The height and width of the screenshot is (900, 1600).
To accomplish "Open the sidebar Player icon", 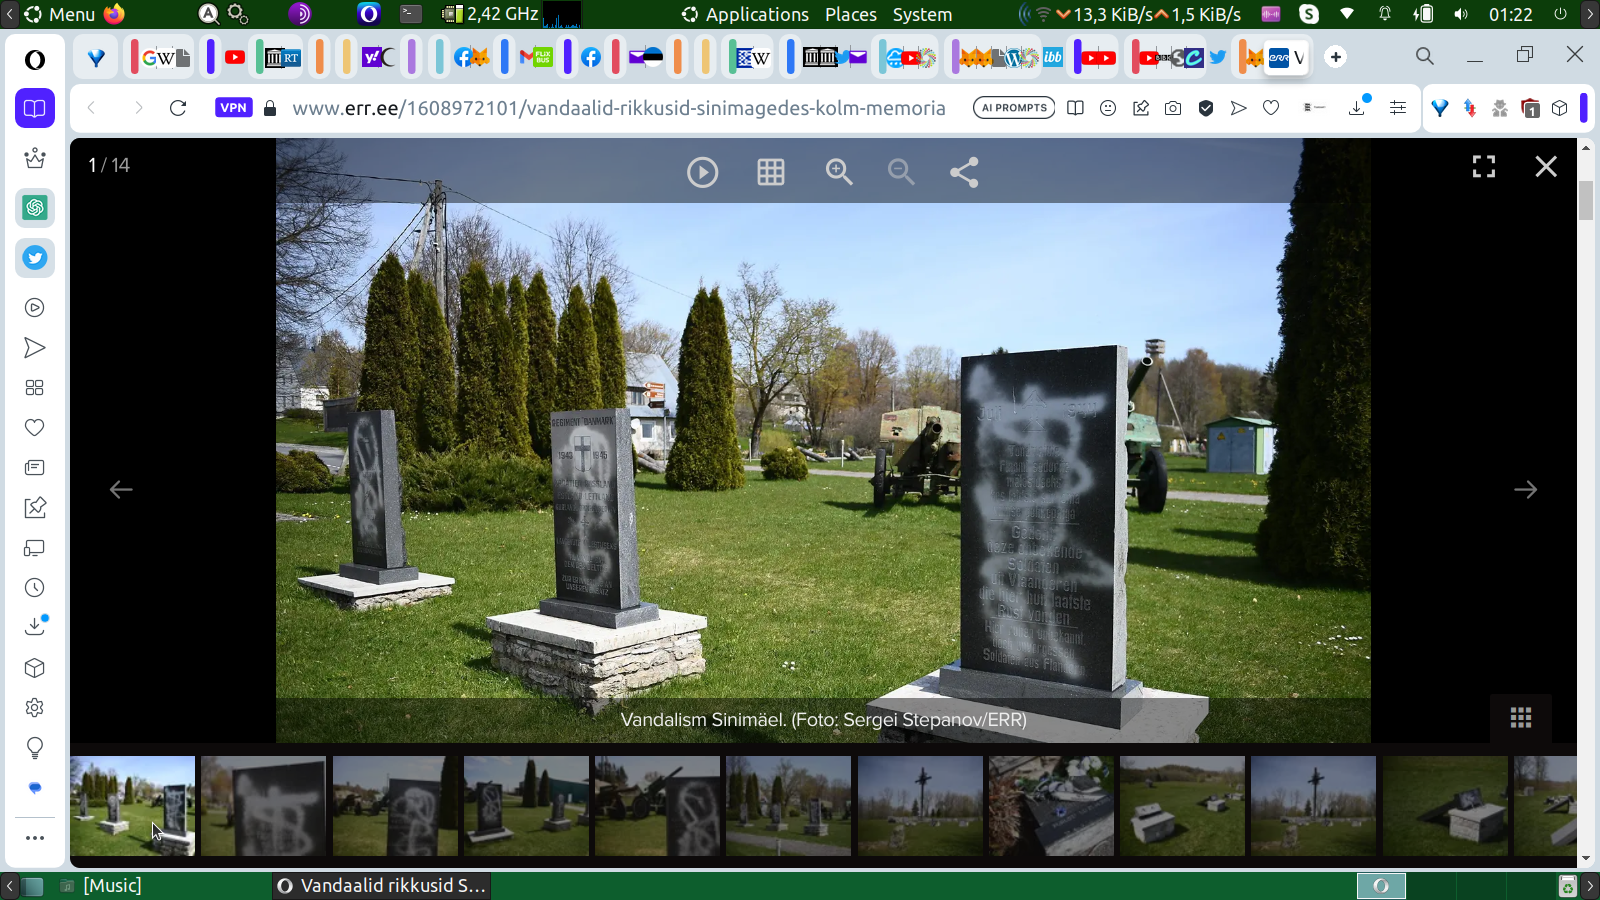I will click(x=35, y=308).
